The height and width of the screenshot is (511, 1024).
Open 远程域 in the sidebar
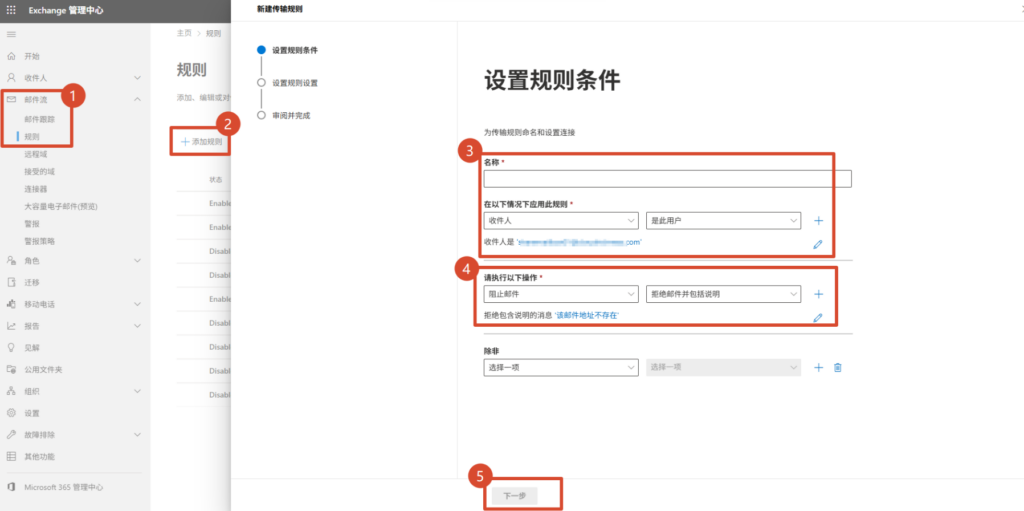coord(36,154)
